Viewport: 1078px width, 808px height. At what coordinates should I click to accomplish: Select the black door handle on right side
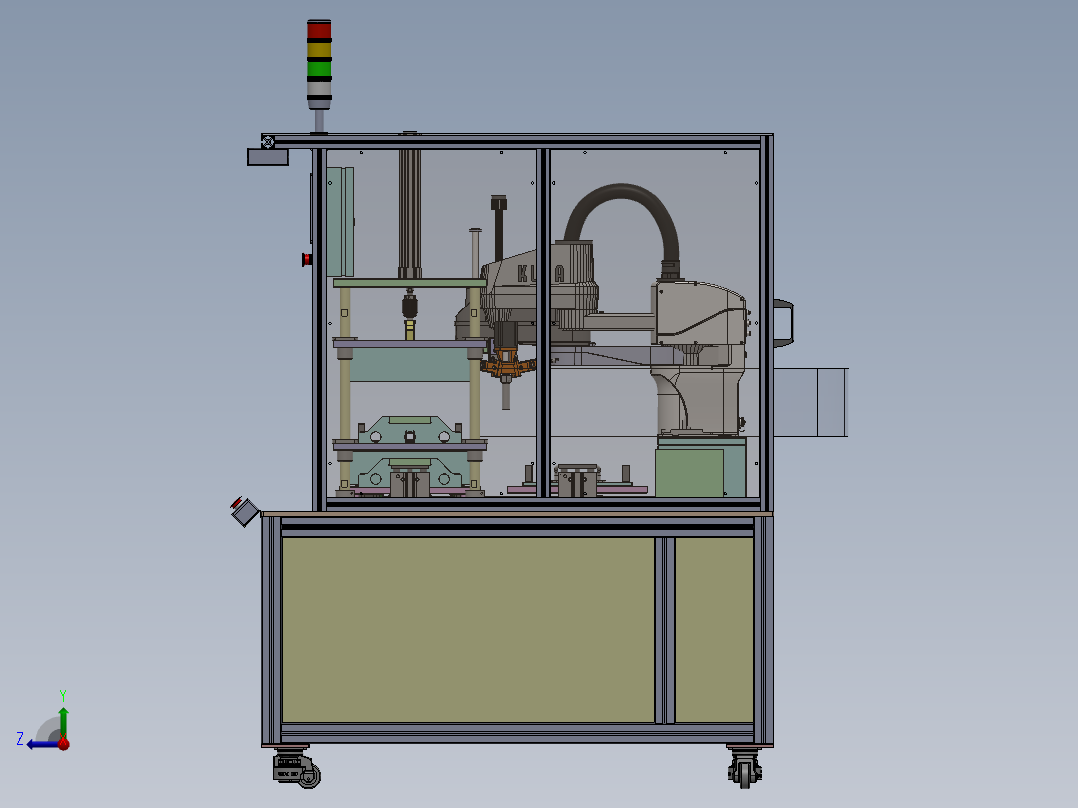[x=784, y=323]
